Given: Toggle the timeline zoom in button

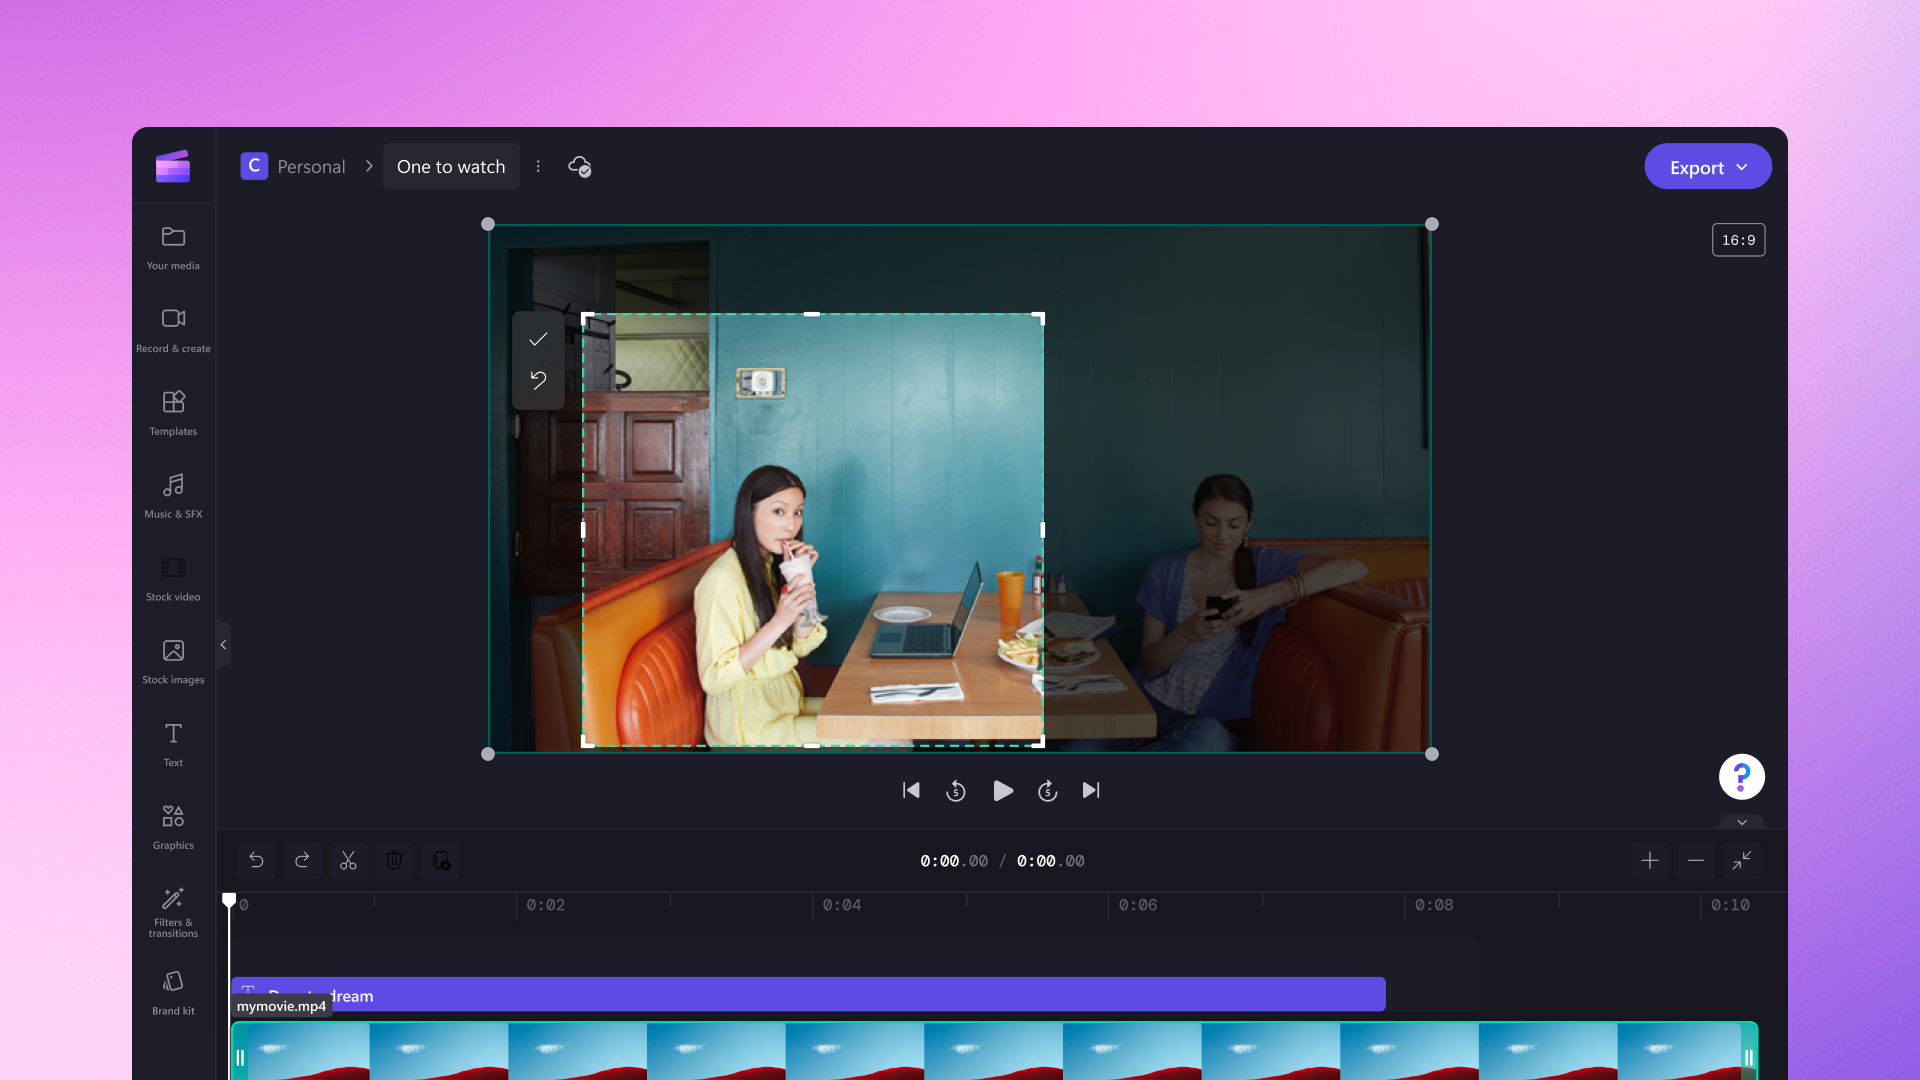Looking at the screenshot, I should pyautogui.click(x=1650, y=860).
